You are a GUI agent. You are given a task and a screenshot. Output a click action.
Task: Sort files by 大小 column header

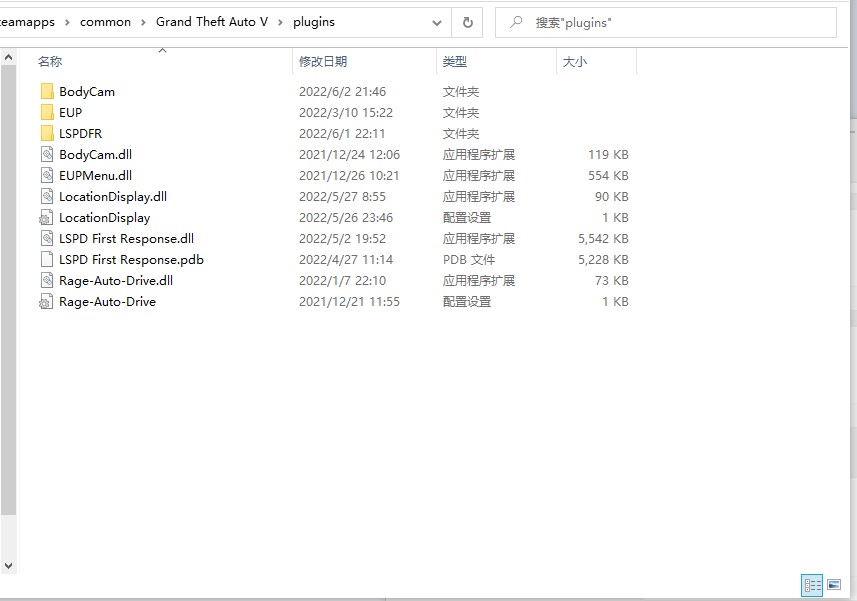point(575,62)
